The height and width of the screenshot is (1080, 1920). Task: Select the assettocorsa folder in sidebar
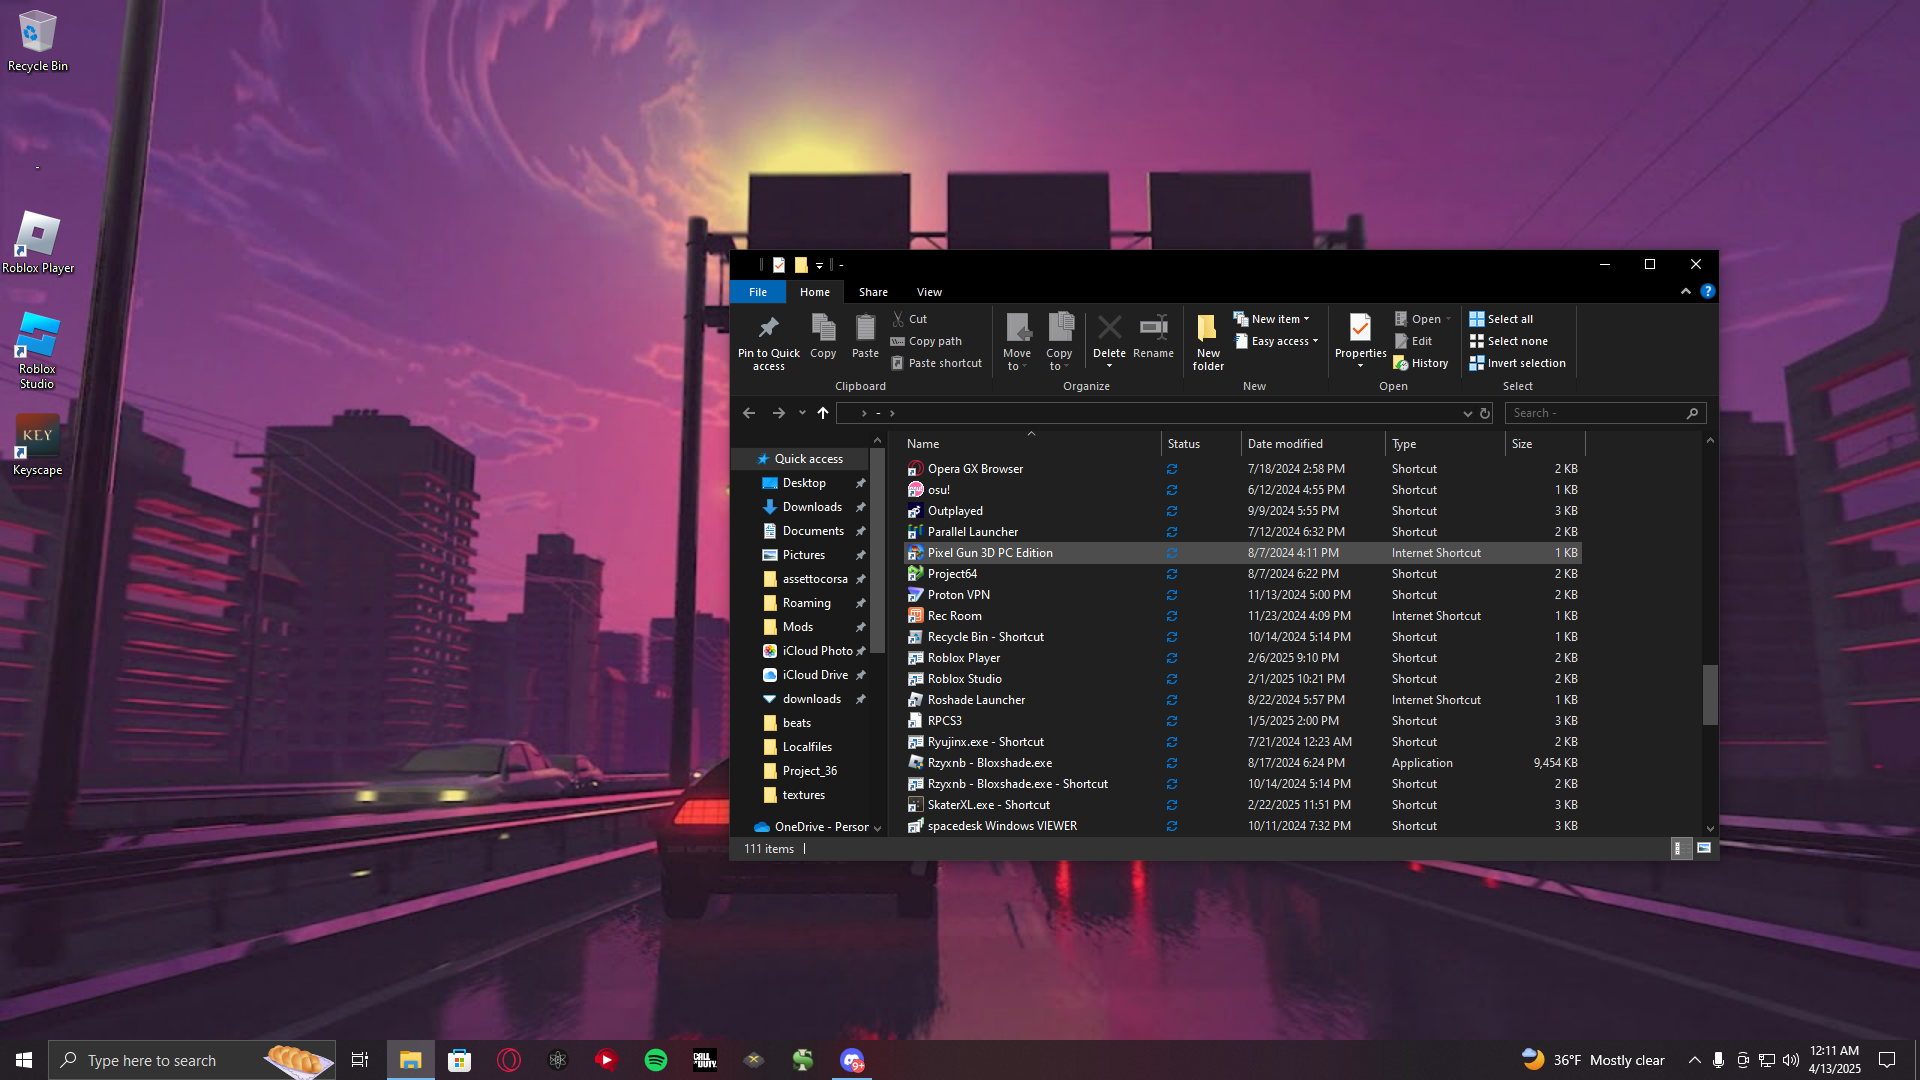815,579
